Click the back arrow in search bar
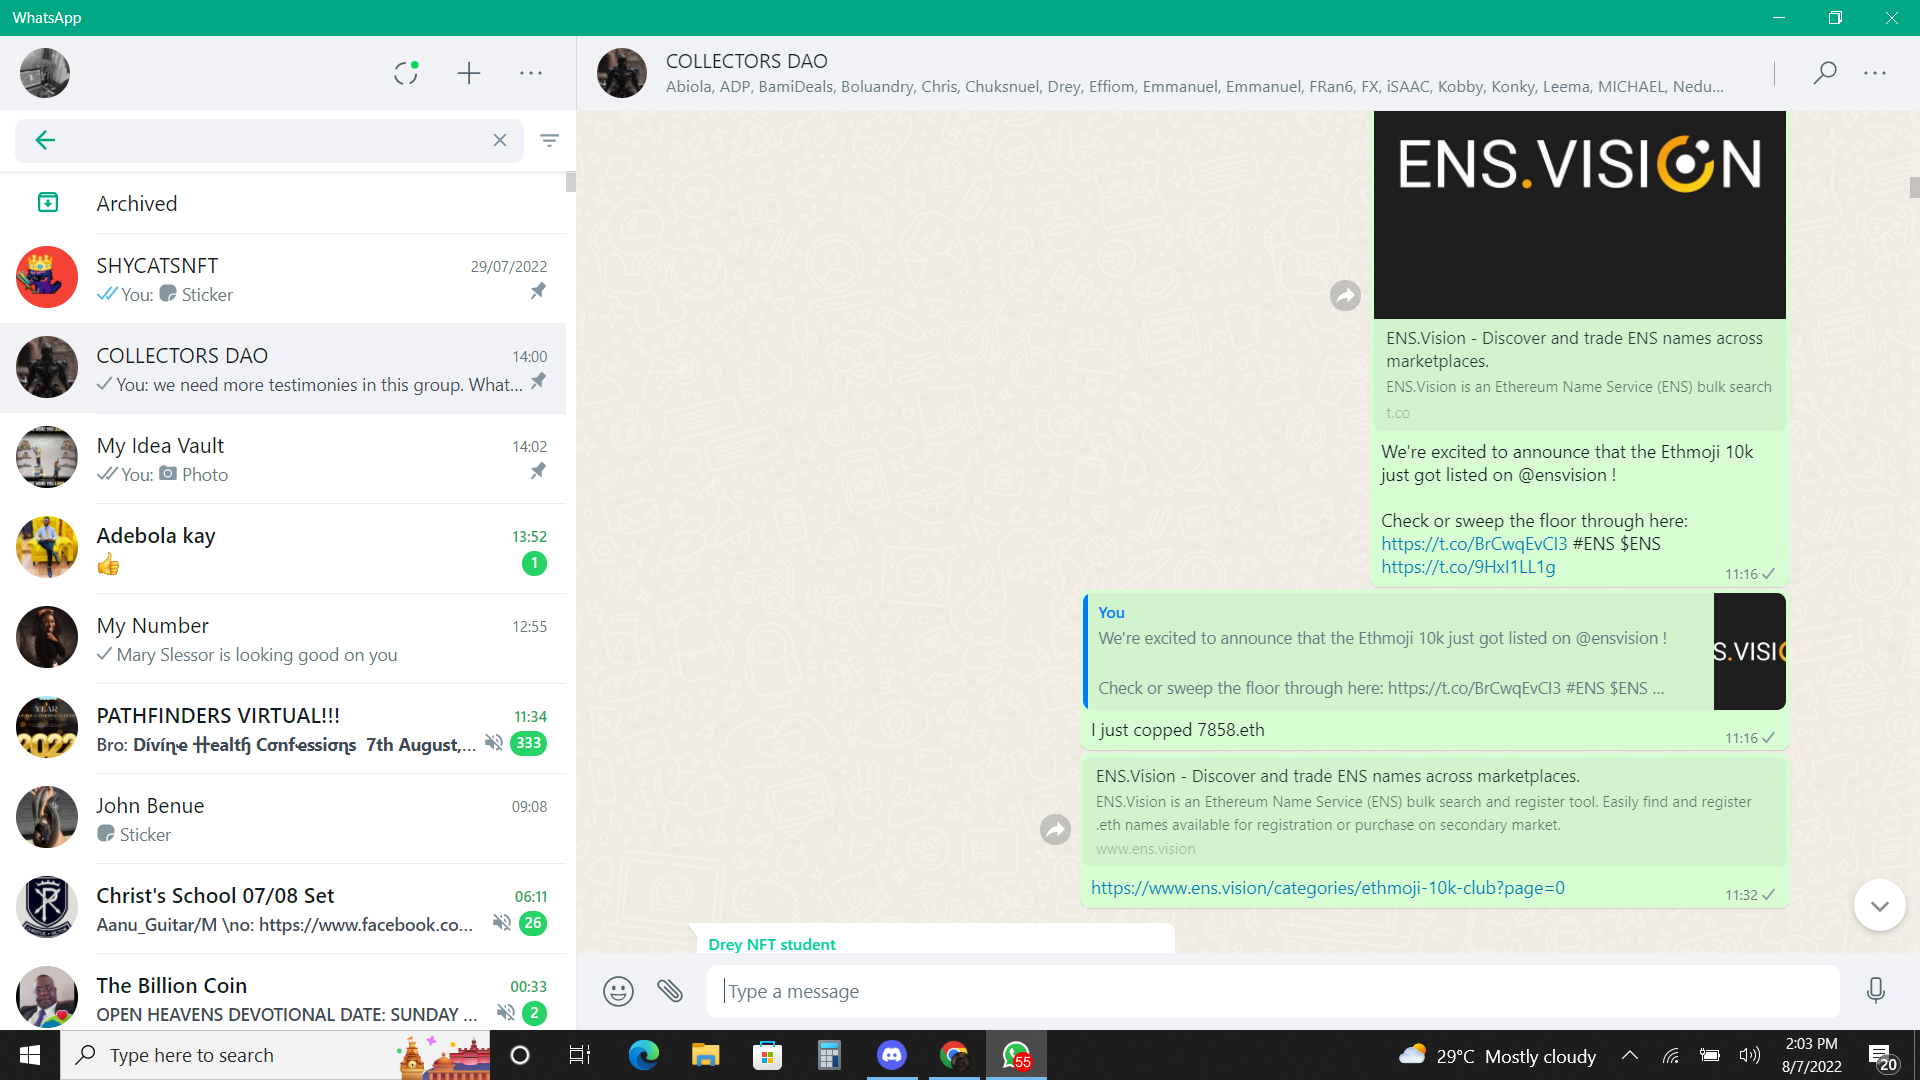 tap(45, 140)
